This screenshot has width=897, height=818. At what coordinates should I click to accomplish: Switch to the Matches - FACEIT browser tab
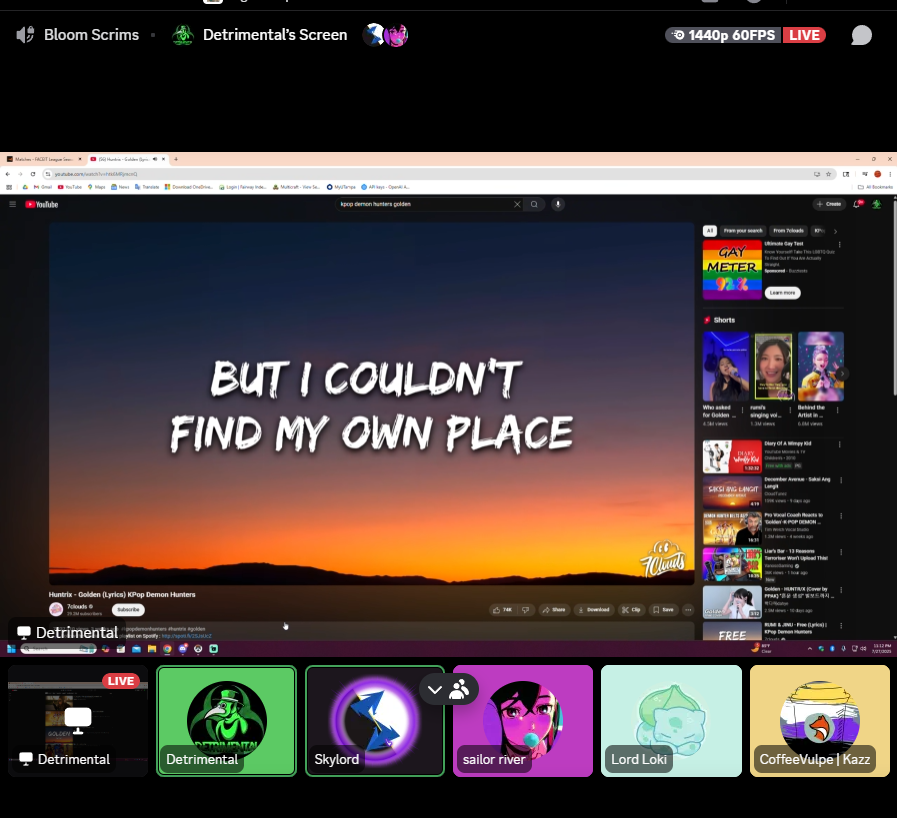tap(43, 159)
